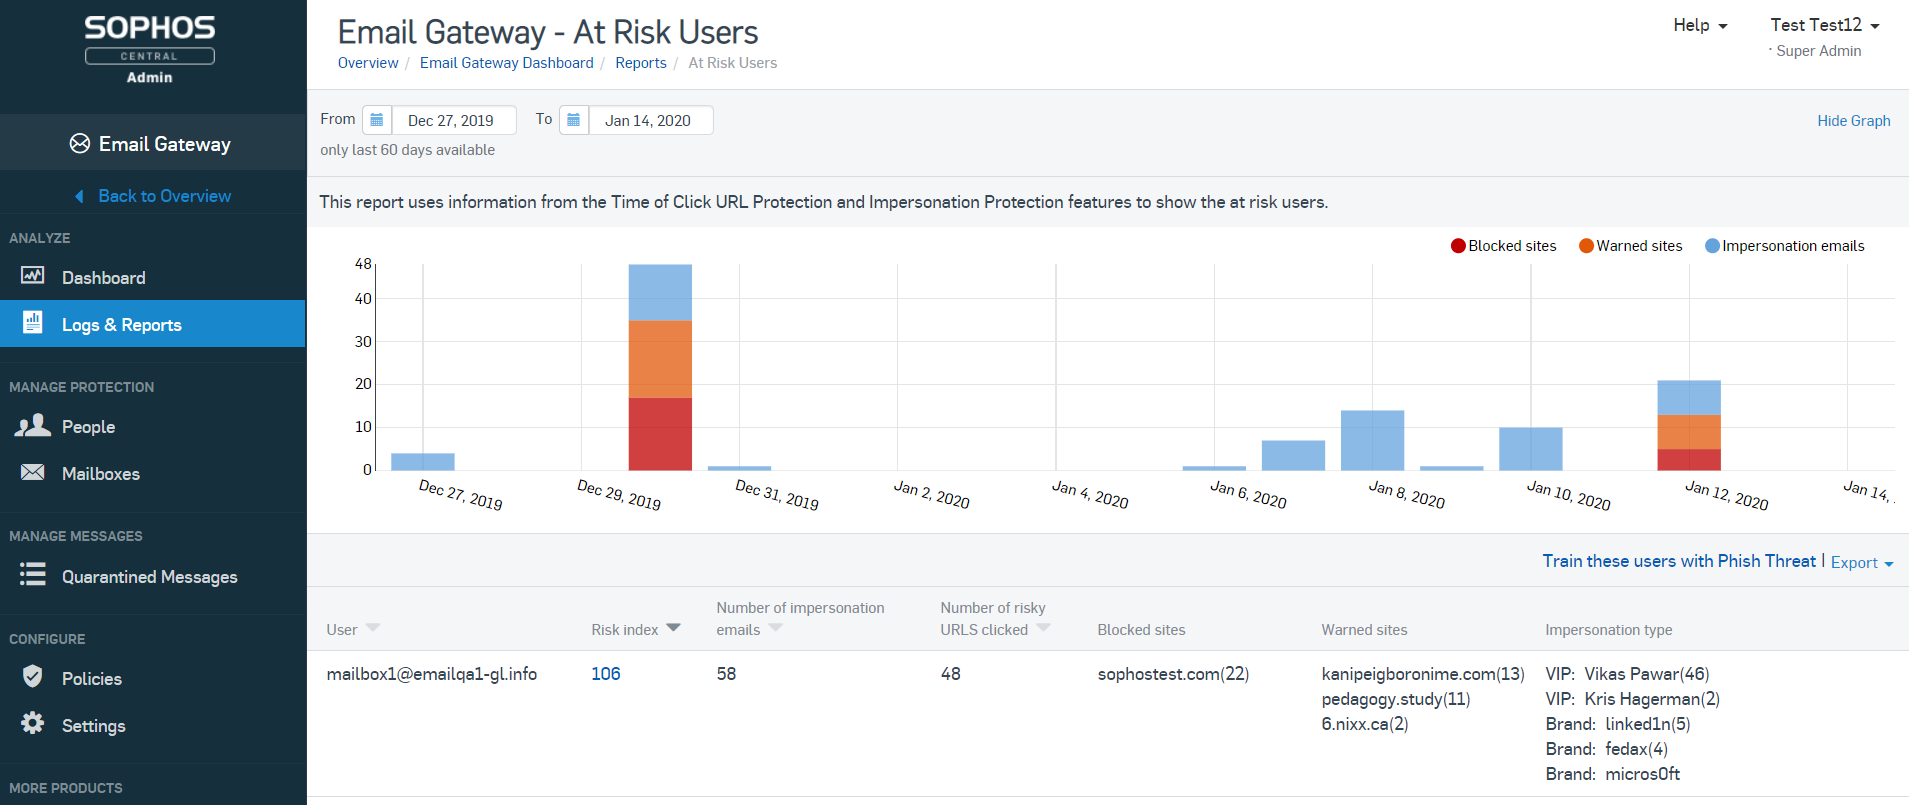1909x805 pixels.
Task: Open the Test Test12 account menu
Action: coord(1824,26)
